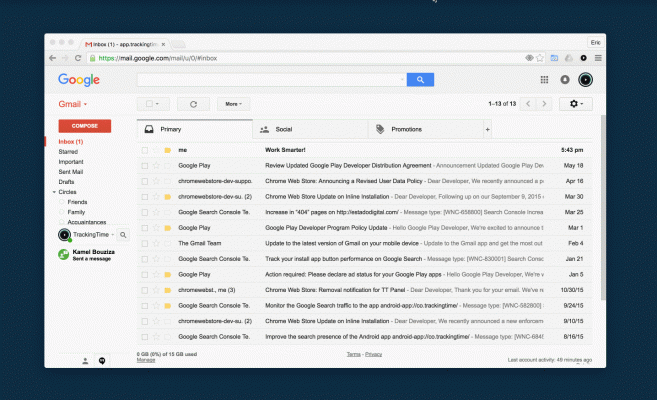Check the 10/30/15 removal notification email
657x400 pixels.
tap(145, 290)
